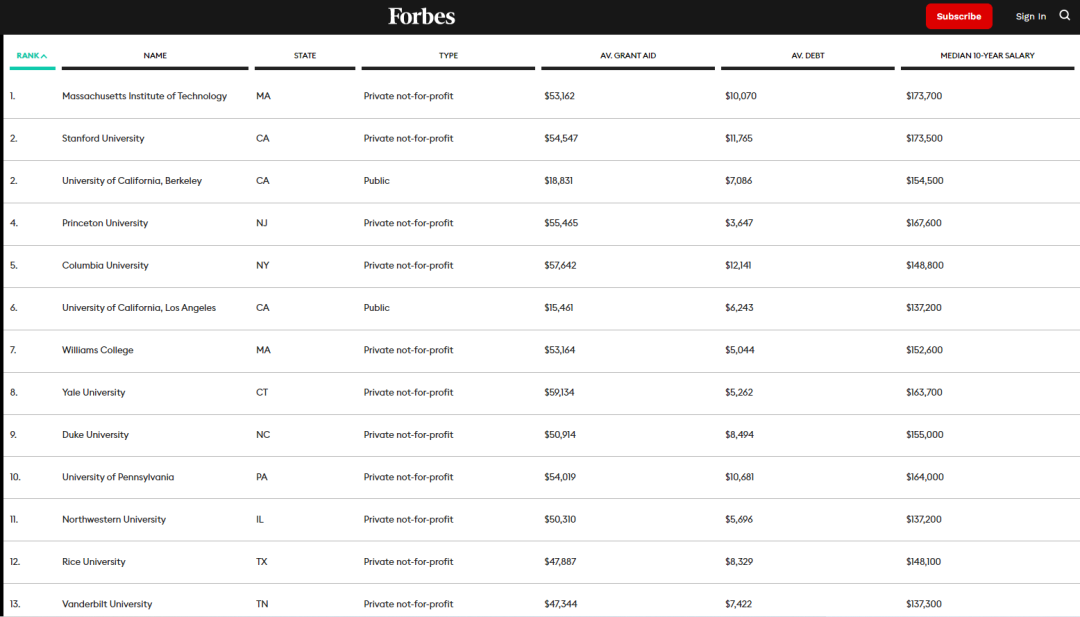Open the search magnifier icon
The height and width of the screenshot is (617, 1080).
coord(1065,15)
